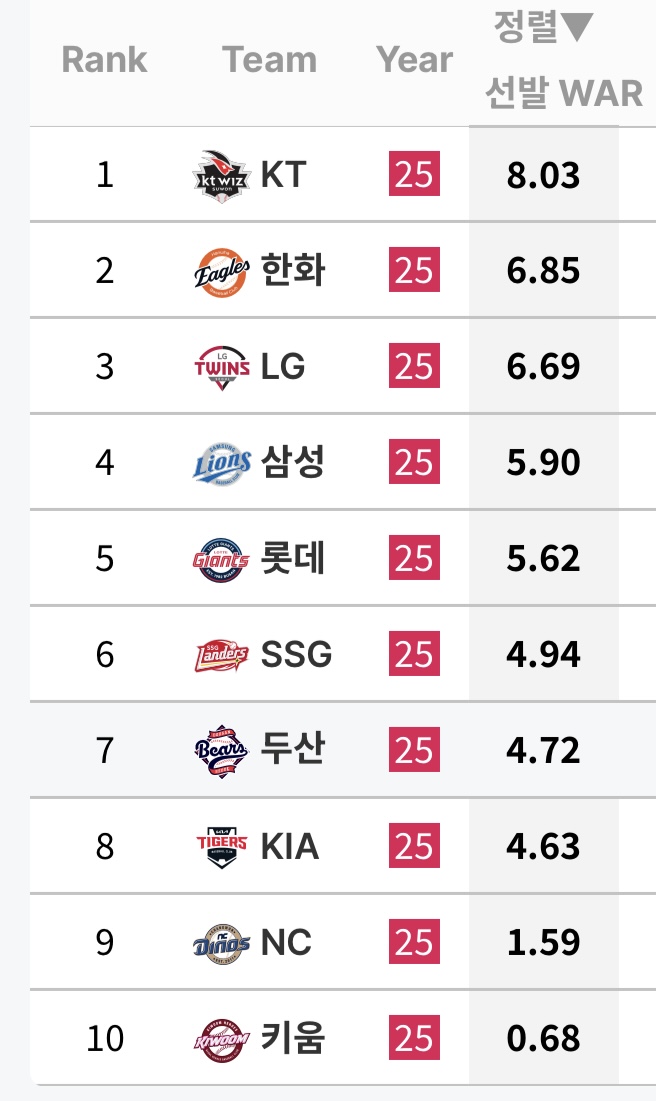The width and height of the screenshot is (656, 1101).
Task: Click the Hanwha Eagles logo
Action: point(220,271)
